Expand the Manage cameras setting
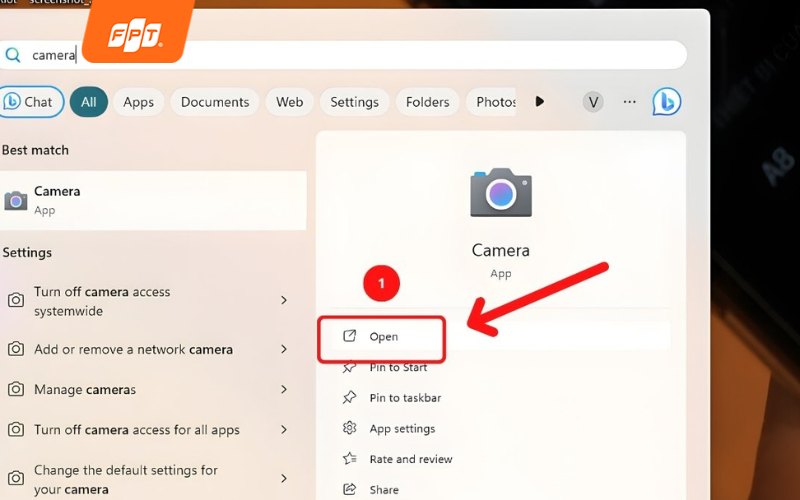The width and height of the screenshot is (800, 500). coord(284,389)
